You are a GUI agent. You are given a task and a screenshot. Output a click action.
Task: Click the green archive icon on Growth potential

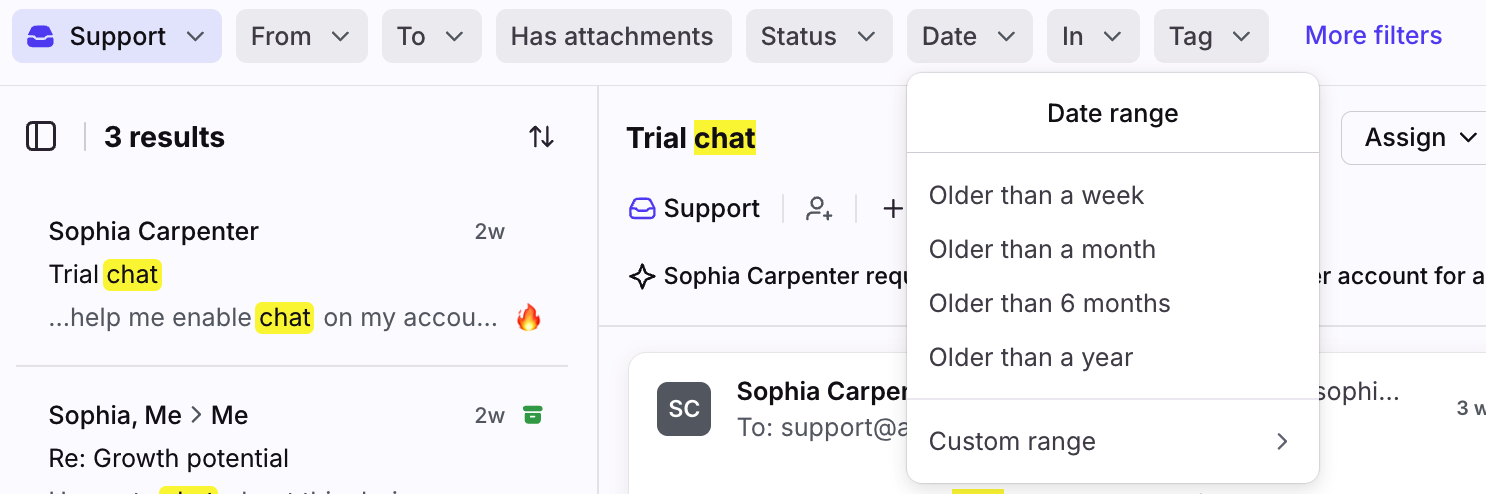coord(533,414)
